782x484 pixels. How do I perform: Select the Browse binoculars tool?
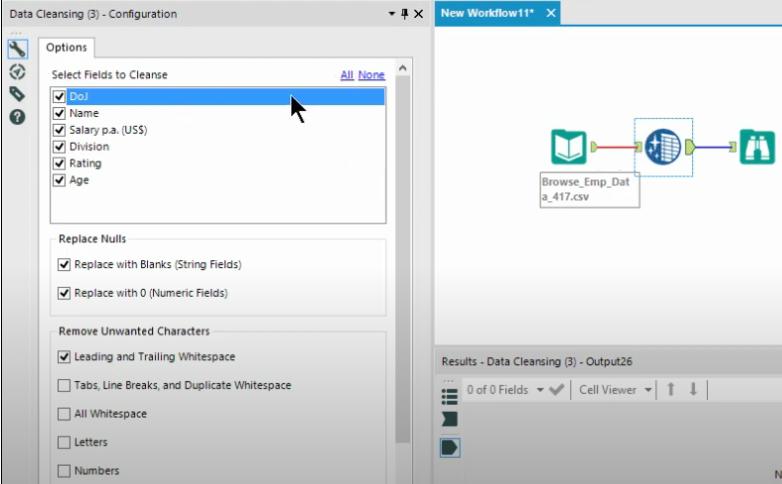coord(757,147)
